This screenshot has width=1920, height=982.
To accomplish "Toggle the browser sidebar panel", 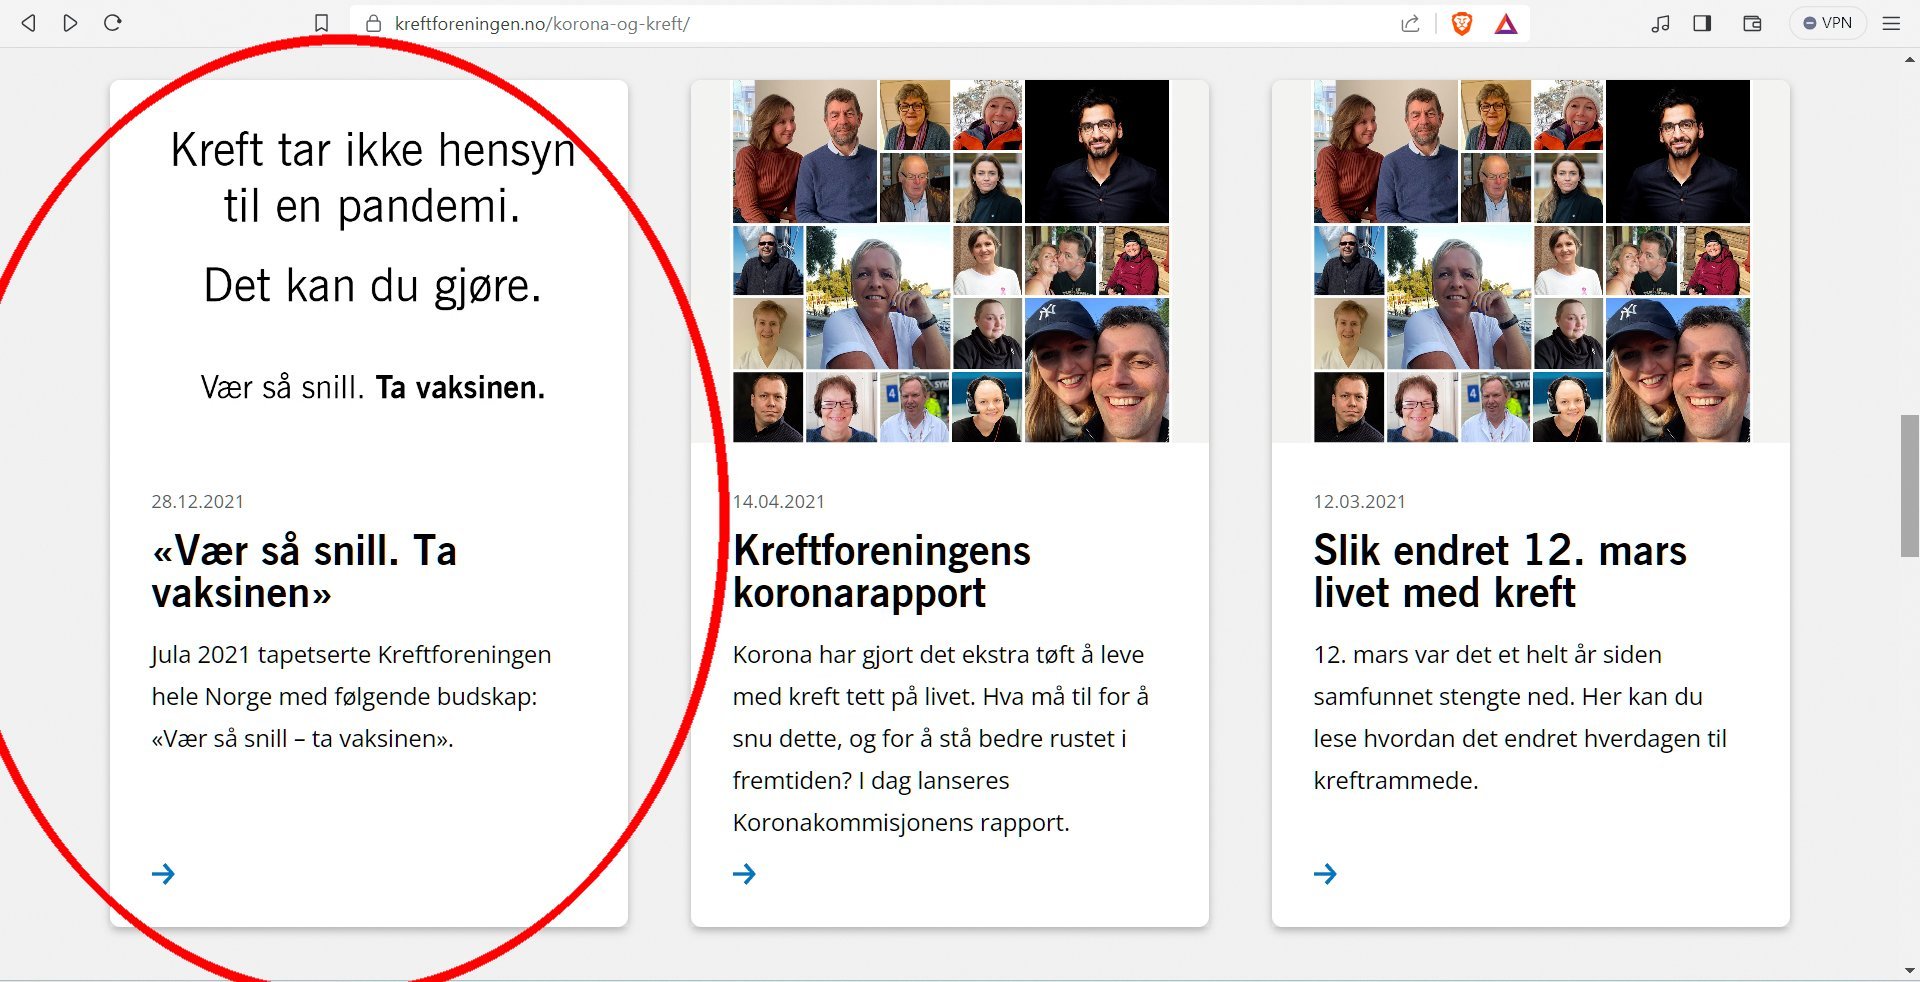I will click(1702, 23).
